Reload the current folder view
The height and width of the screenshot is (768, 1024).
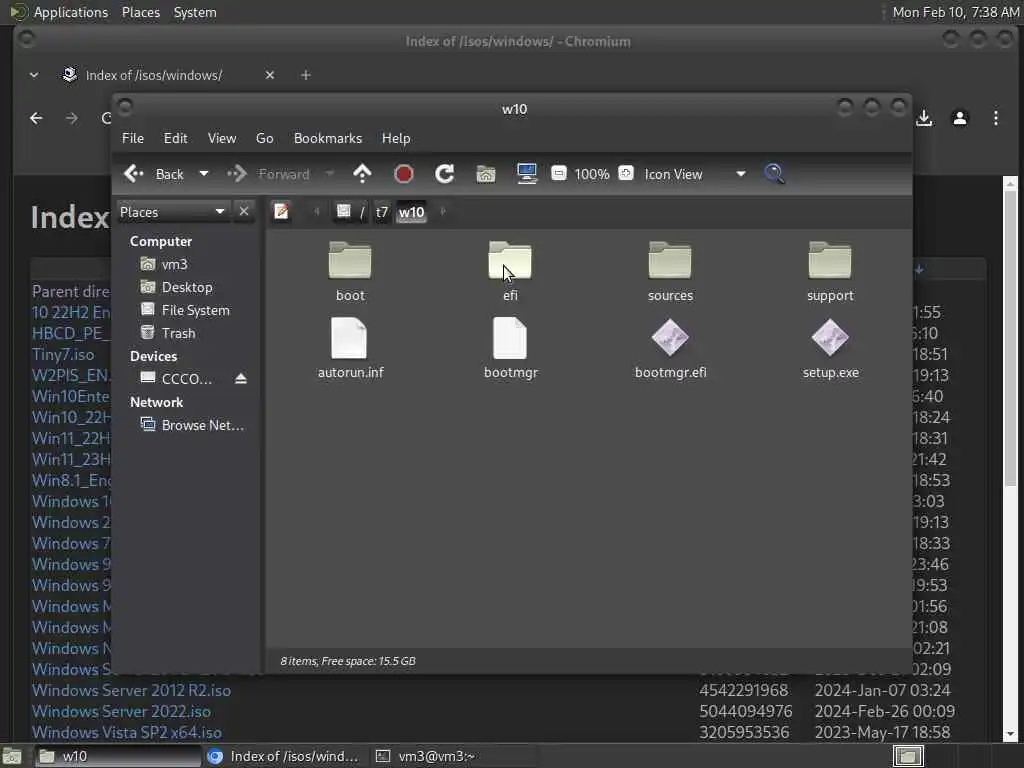point(445,174)
